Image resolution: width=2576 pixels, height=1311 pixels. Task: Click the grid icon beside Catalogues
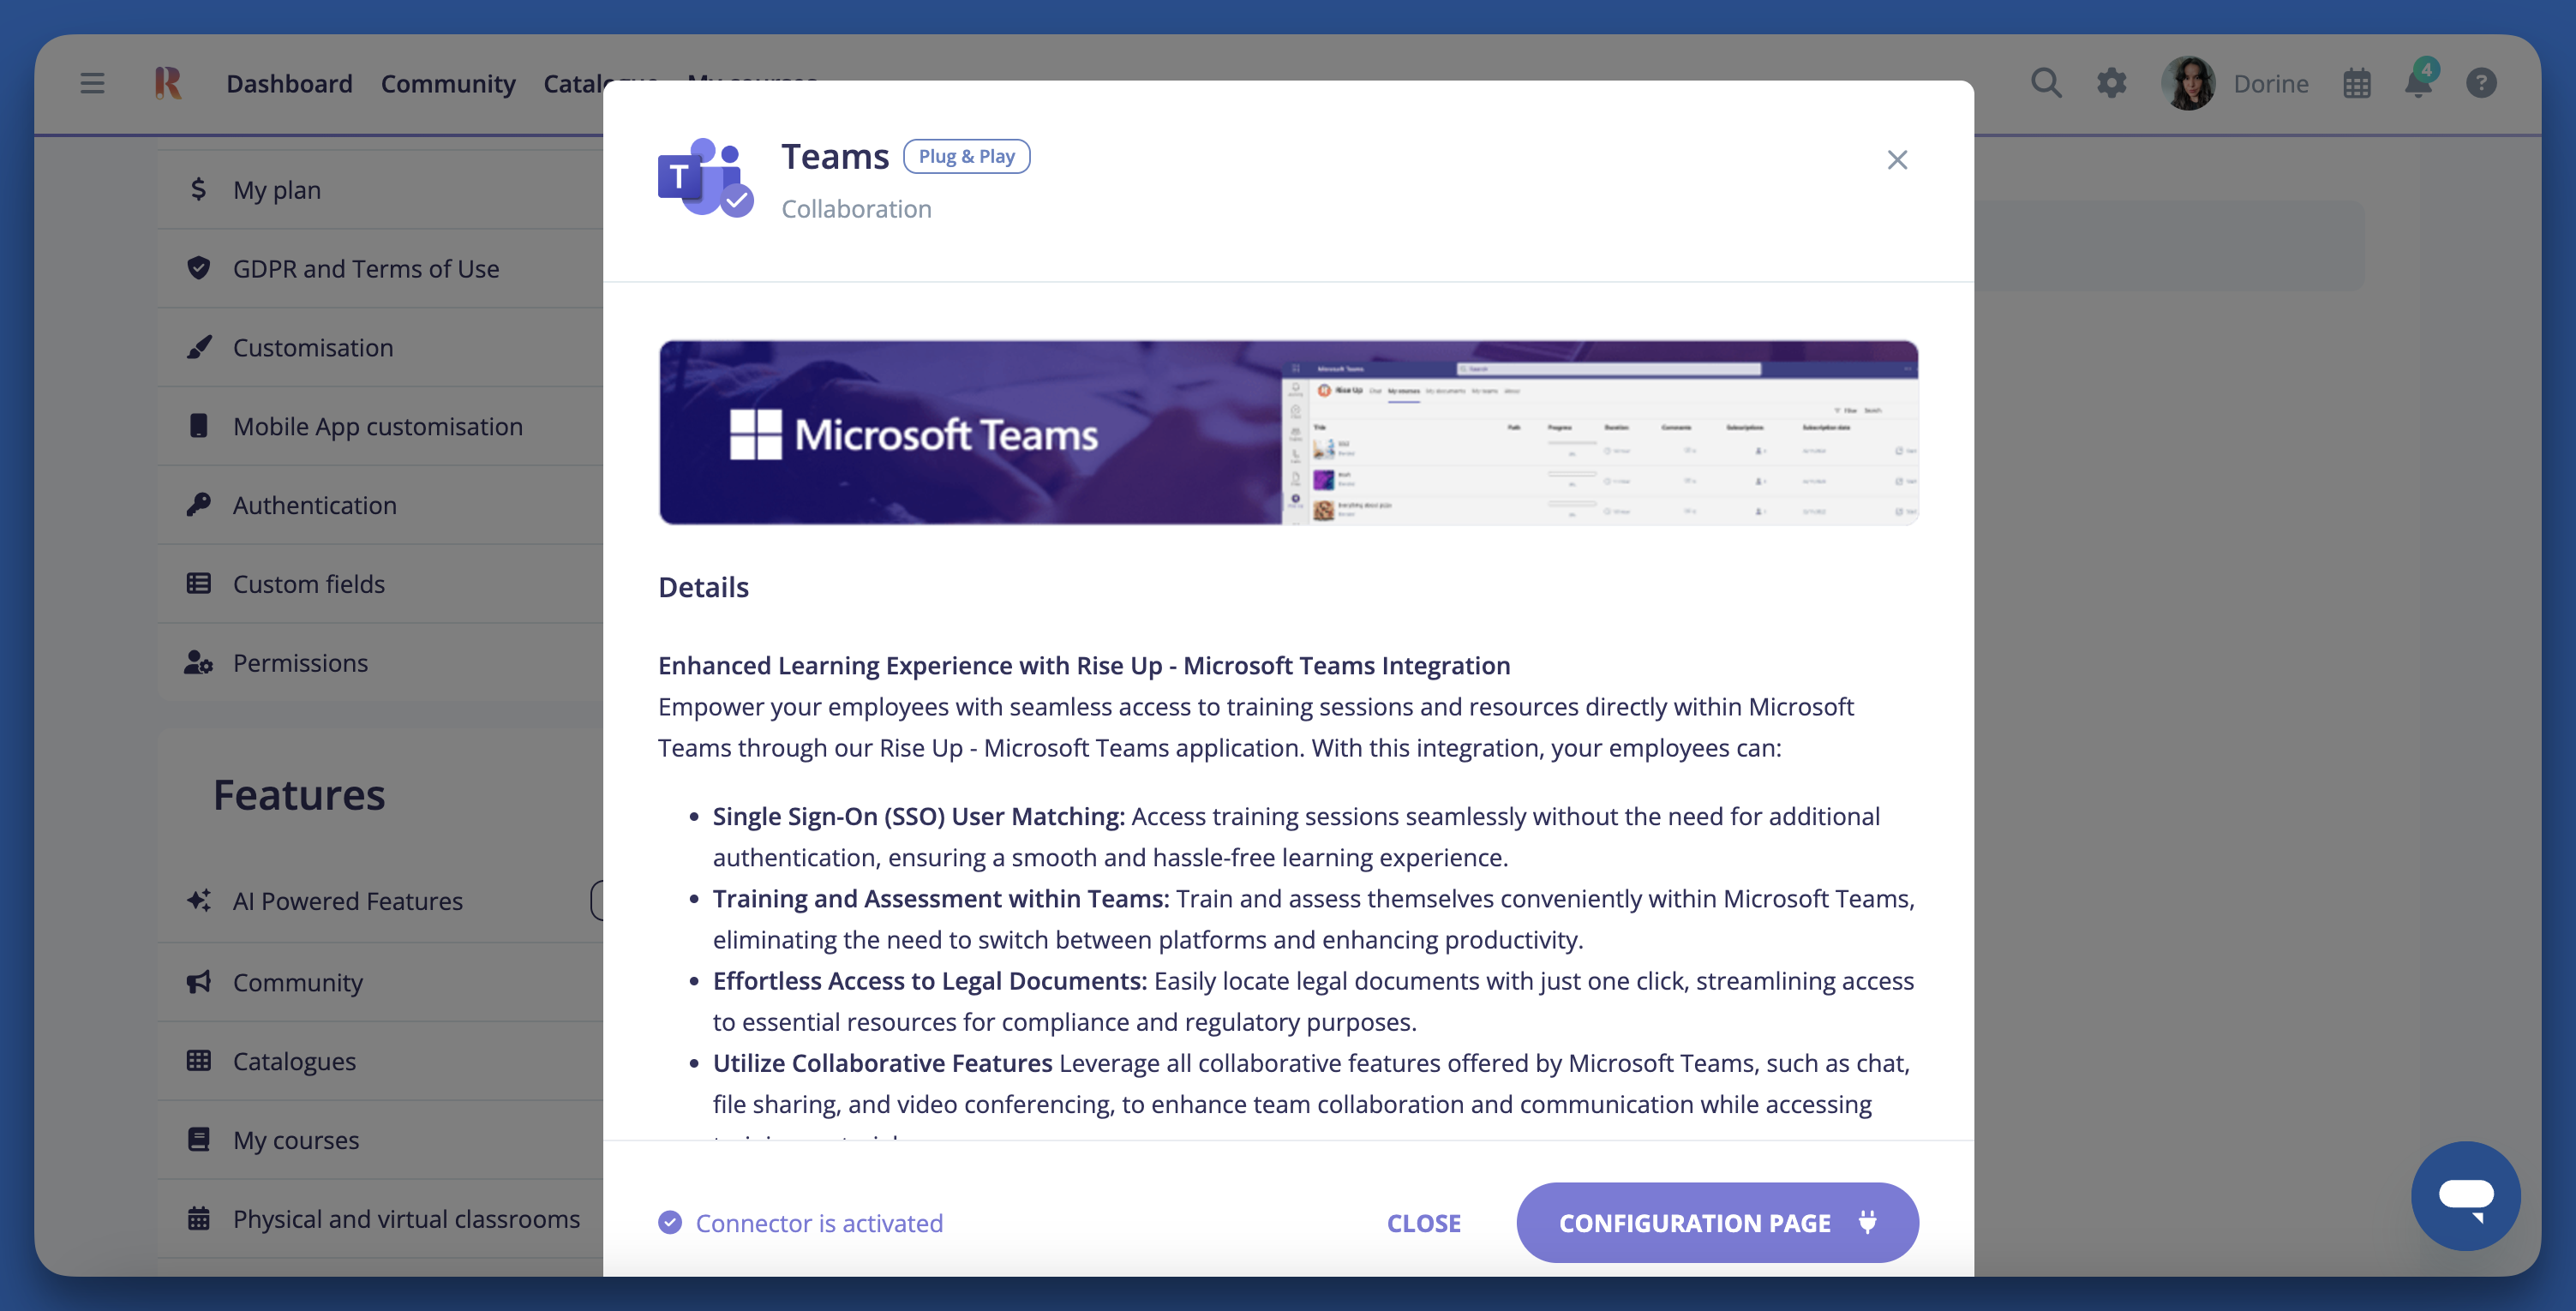(198, 1060)
